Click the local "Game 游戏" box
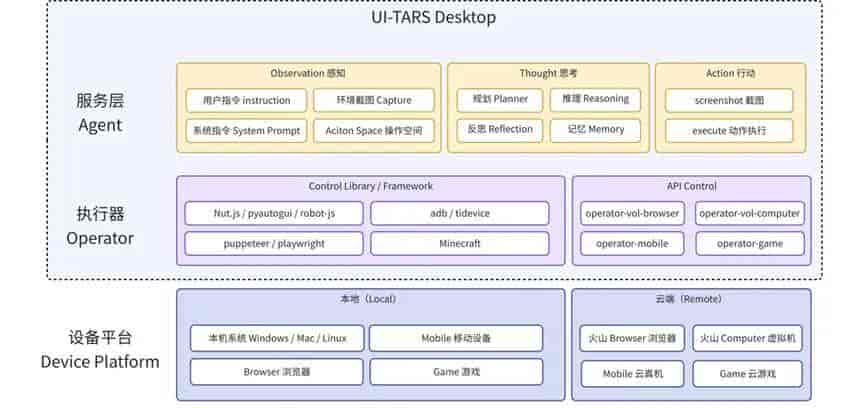863x408 pixels. click(456, 372)
